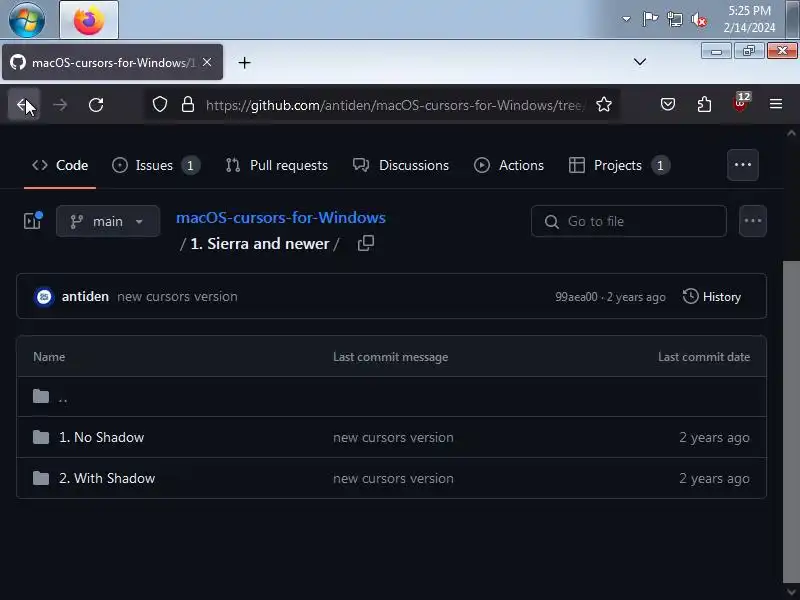The image size is (800, 600).
Task: Click the Go to file search field
Action: [629, 221]
